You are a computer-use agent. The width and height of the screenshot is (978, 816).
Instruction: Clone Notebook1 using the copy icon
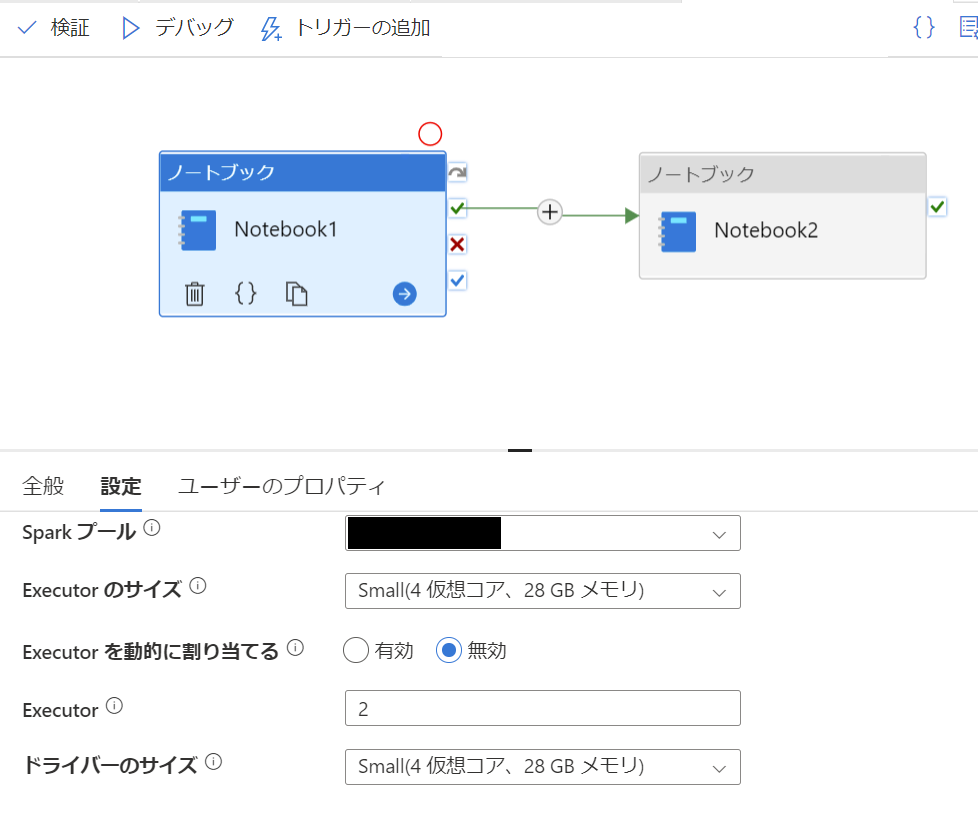[296, 293]
